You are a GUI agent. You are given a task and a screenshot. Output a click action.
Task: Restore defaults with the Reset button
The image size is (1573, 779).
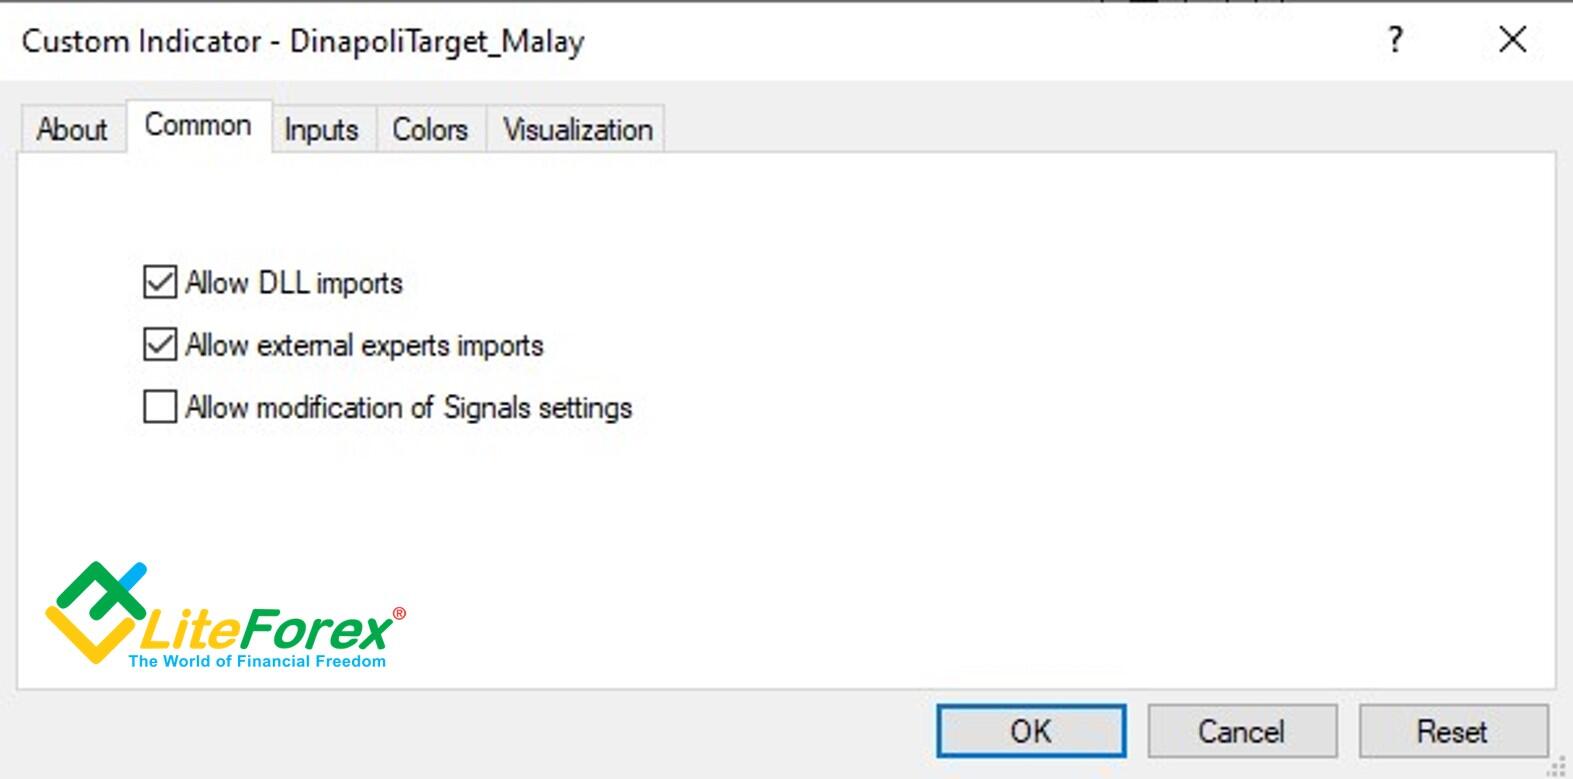point(1454,731)
